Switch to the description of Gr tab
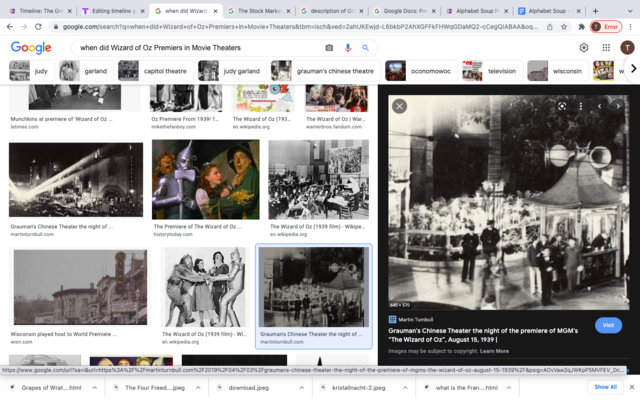Image resolution: width=640 pixels, height=400 pixels. (x=332, y=11)
